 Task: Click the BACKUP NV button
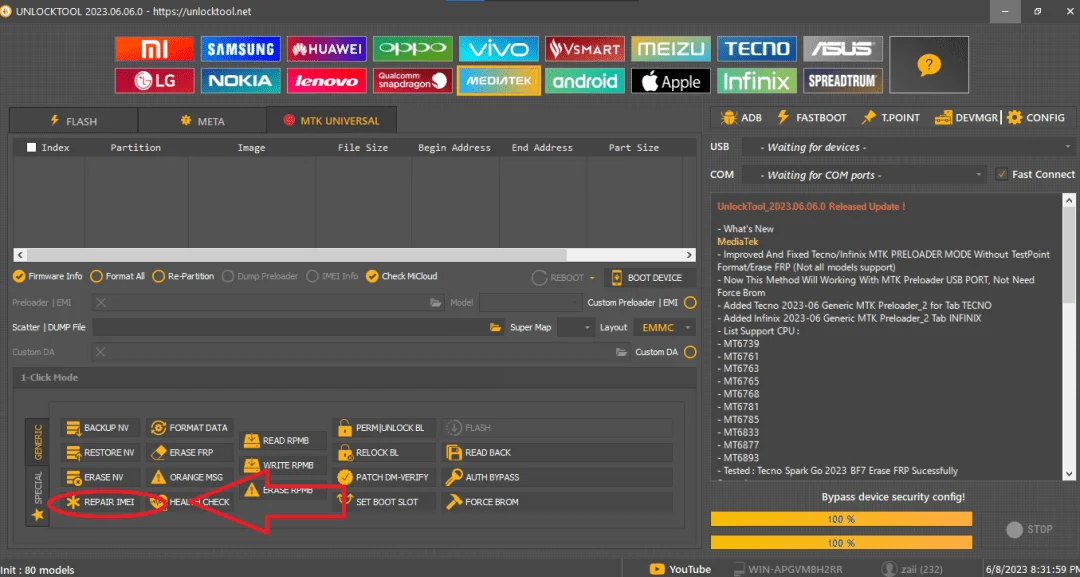(101, 428)
